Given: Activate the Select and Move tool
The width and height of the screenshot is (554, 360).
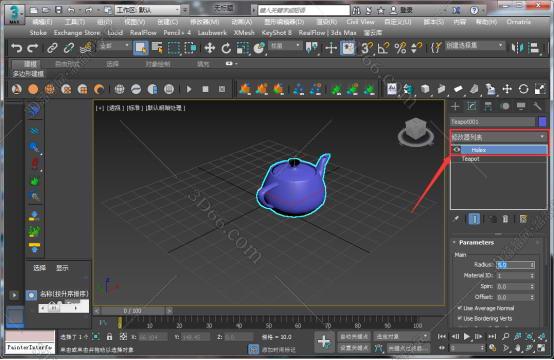Looking at the screenshot, I should point(210,48).
